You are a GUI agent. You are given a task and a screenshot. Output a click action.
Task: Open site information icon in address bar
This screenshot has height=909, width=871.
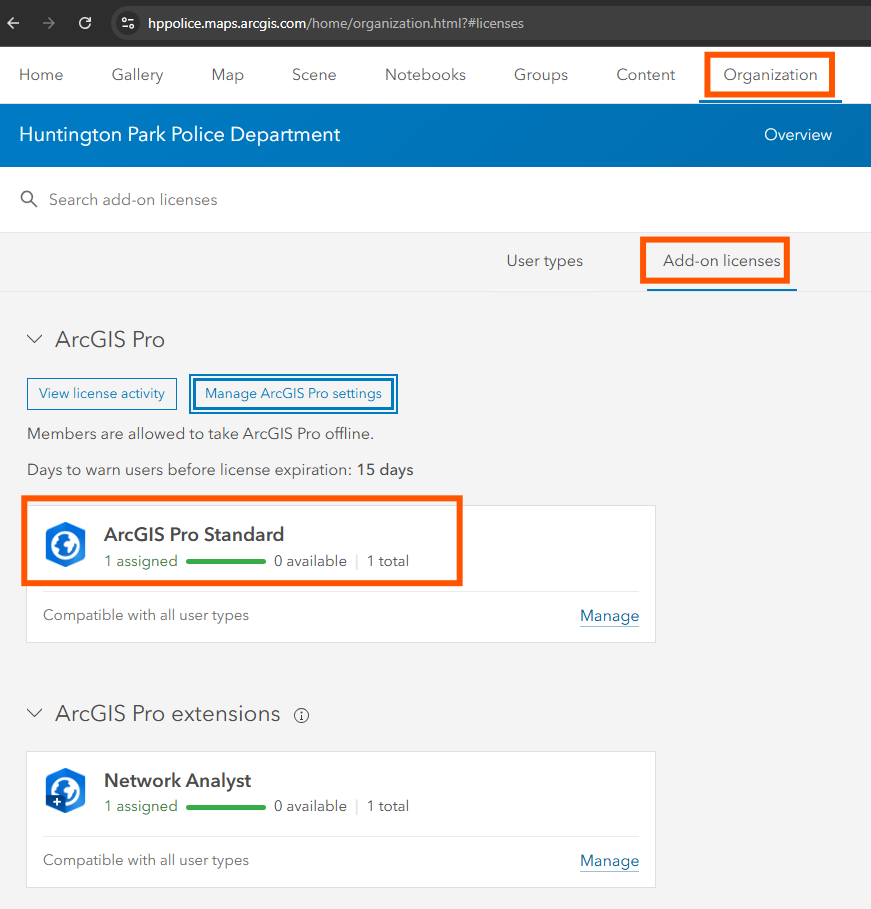128,23
